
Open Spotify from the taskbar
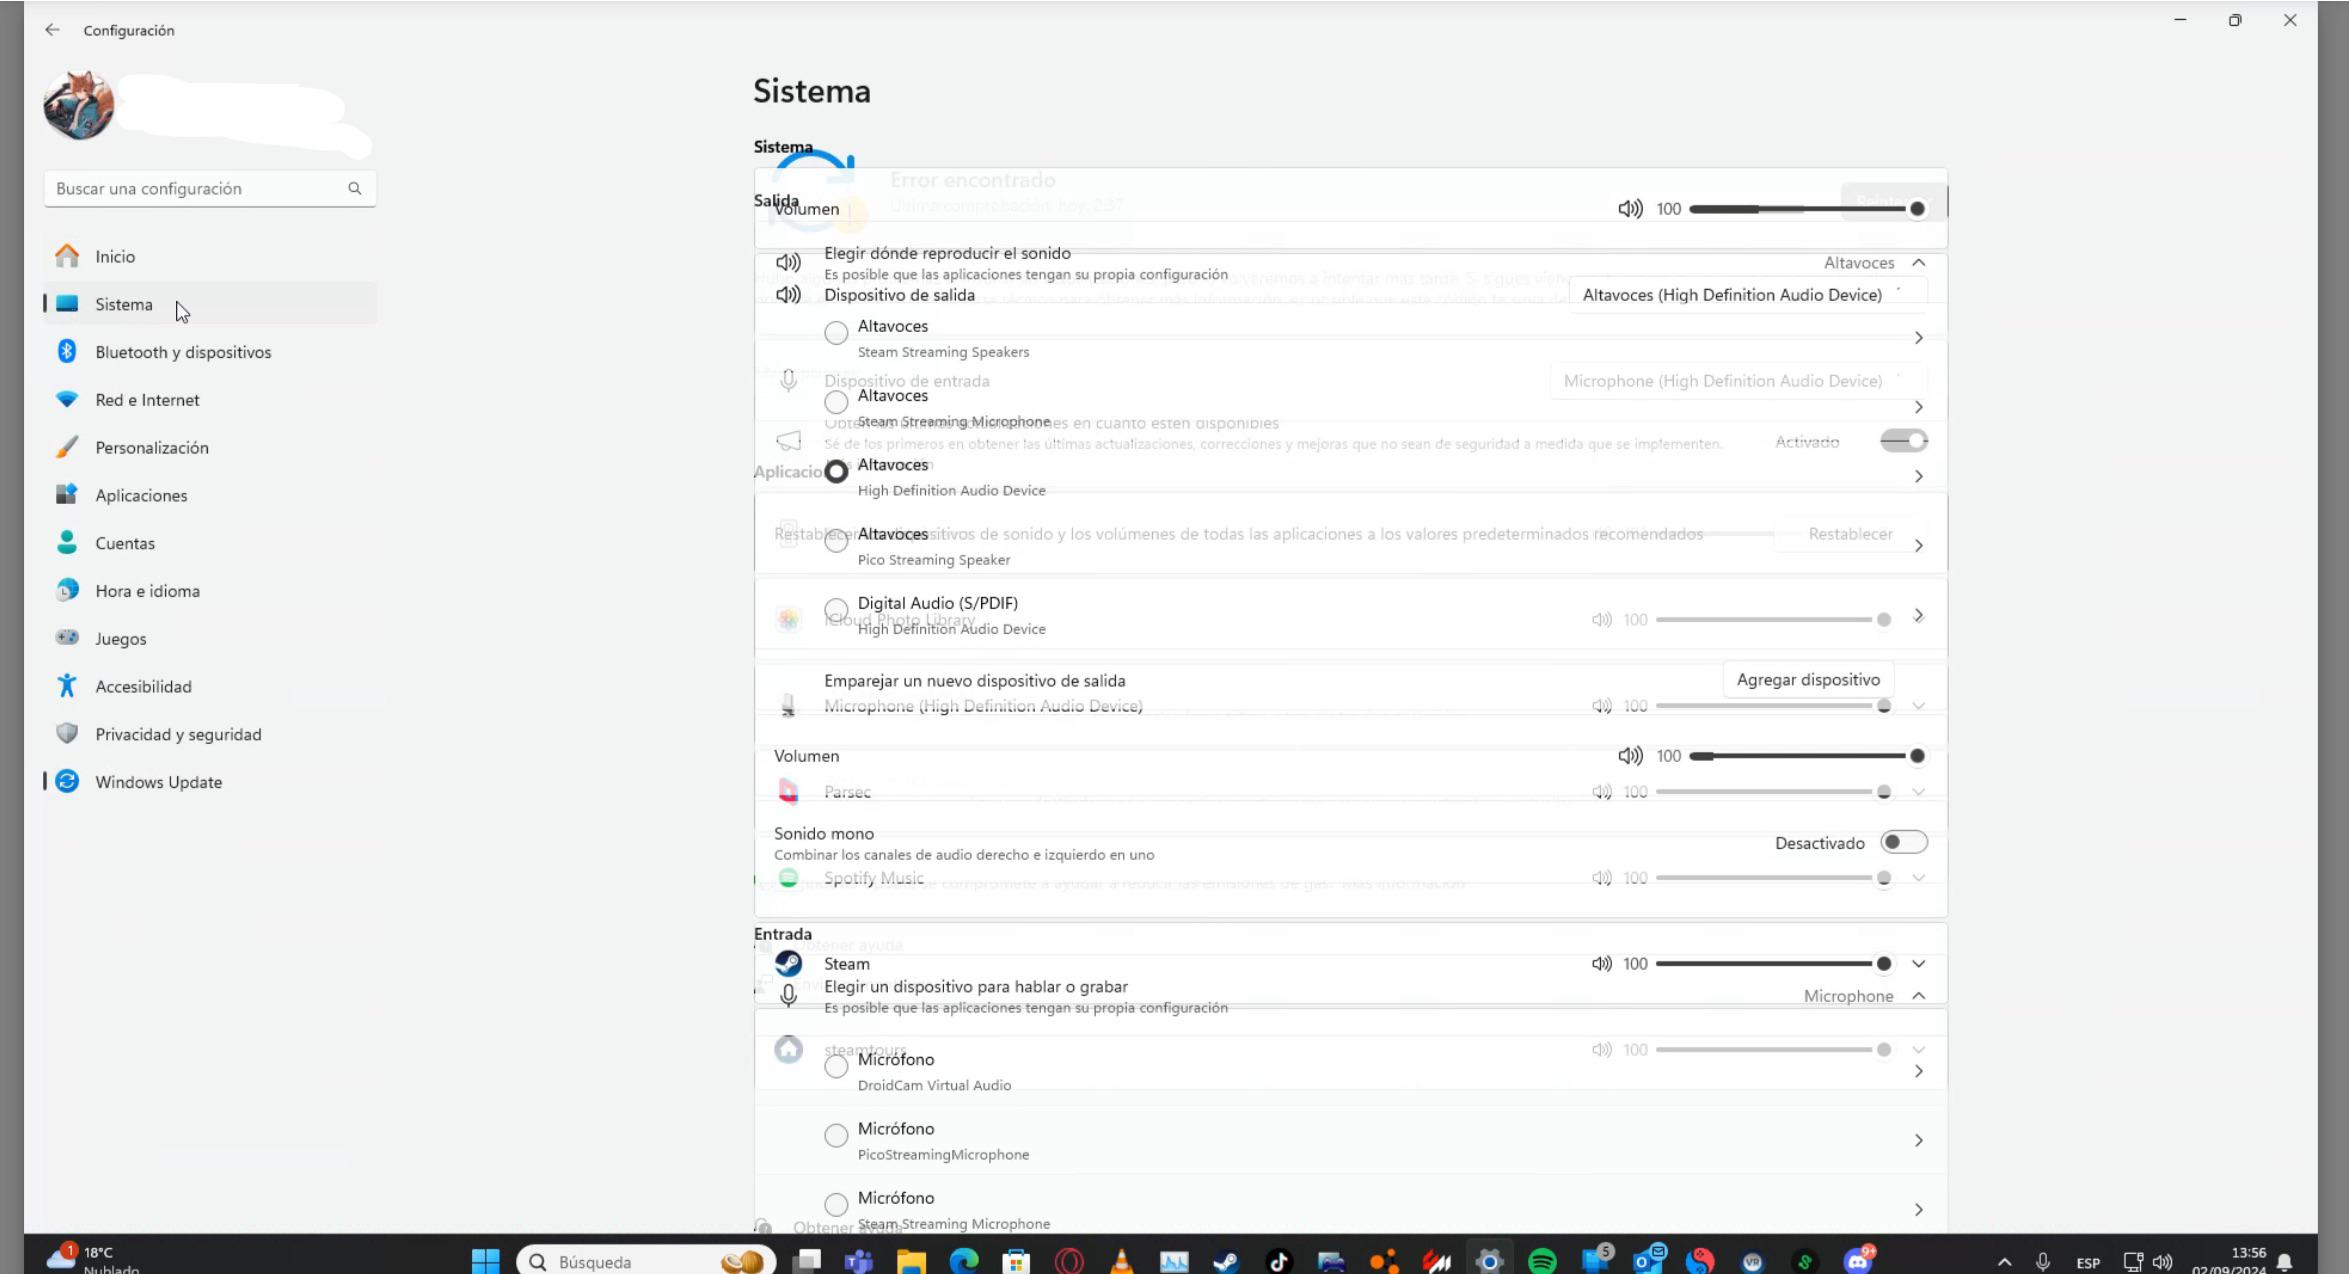(1542, 1261)
